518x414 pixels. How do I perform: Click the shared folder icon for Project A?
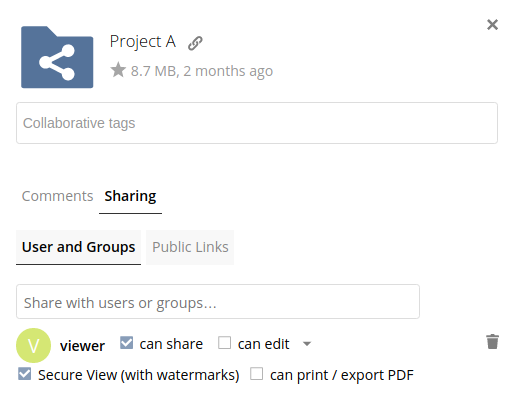(x=57, y=57)
